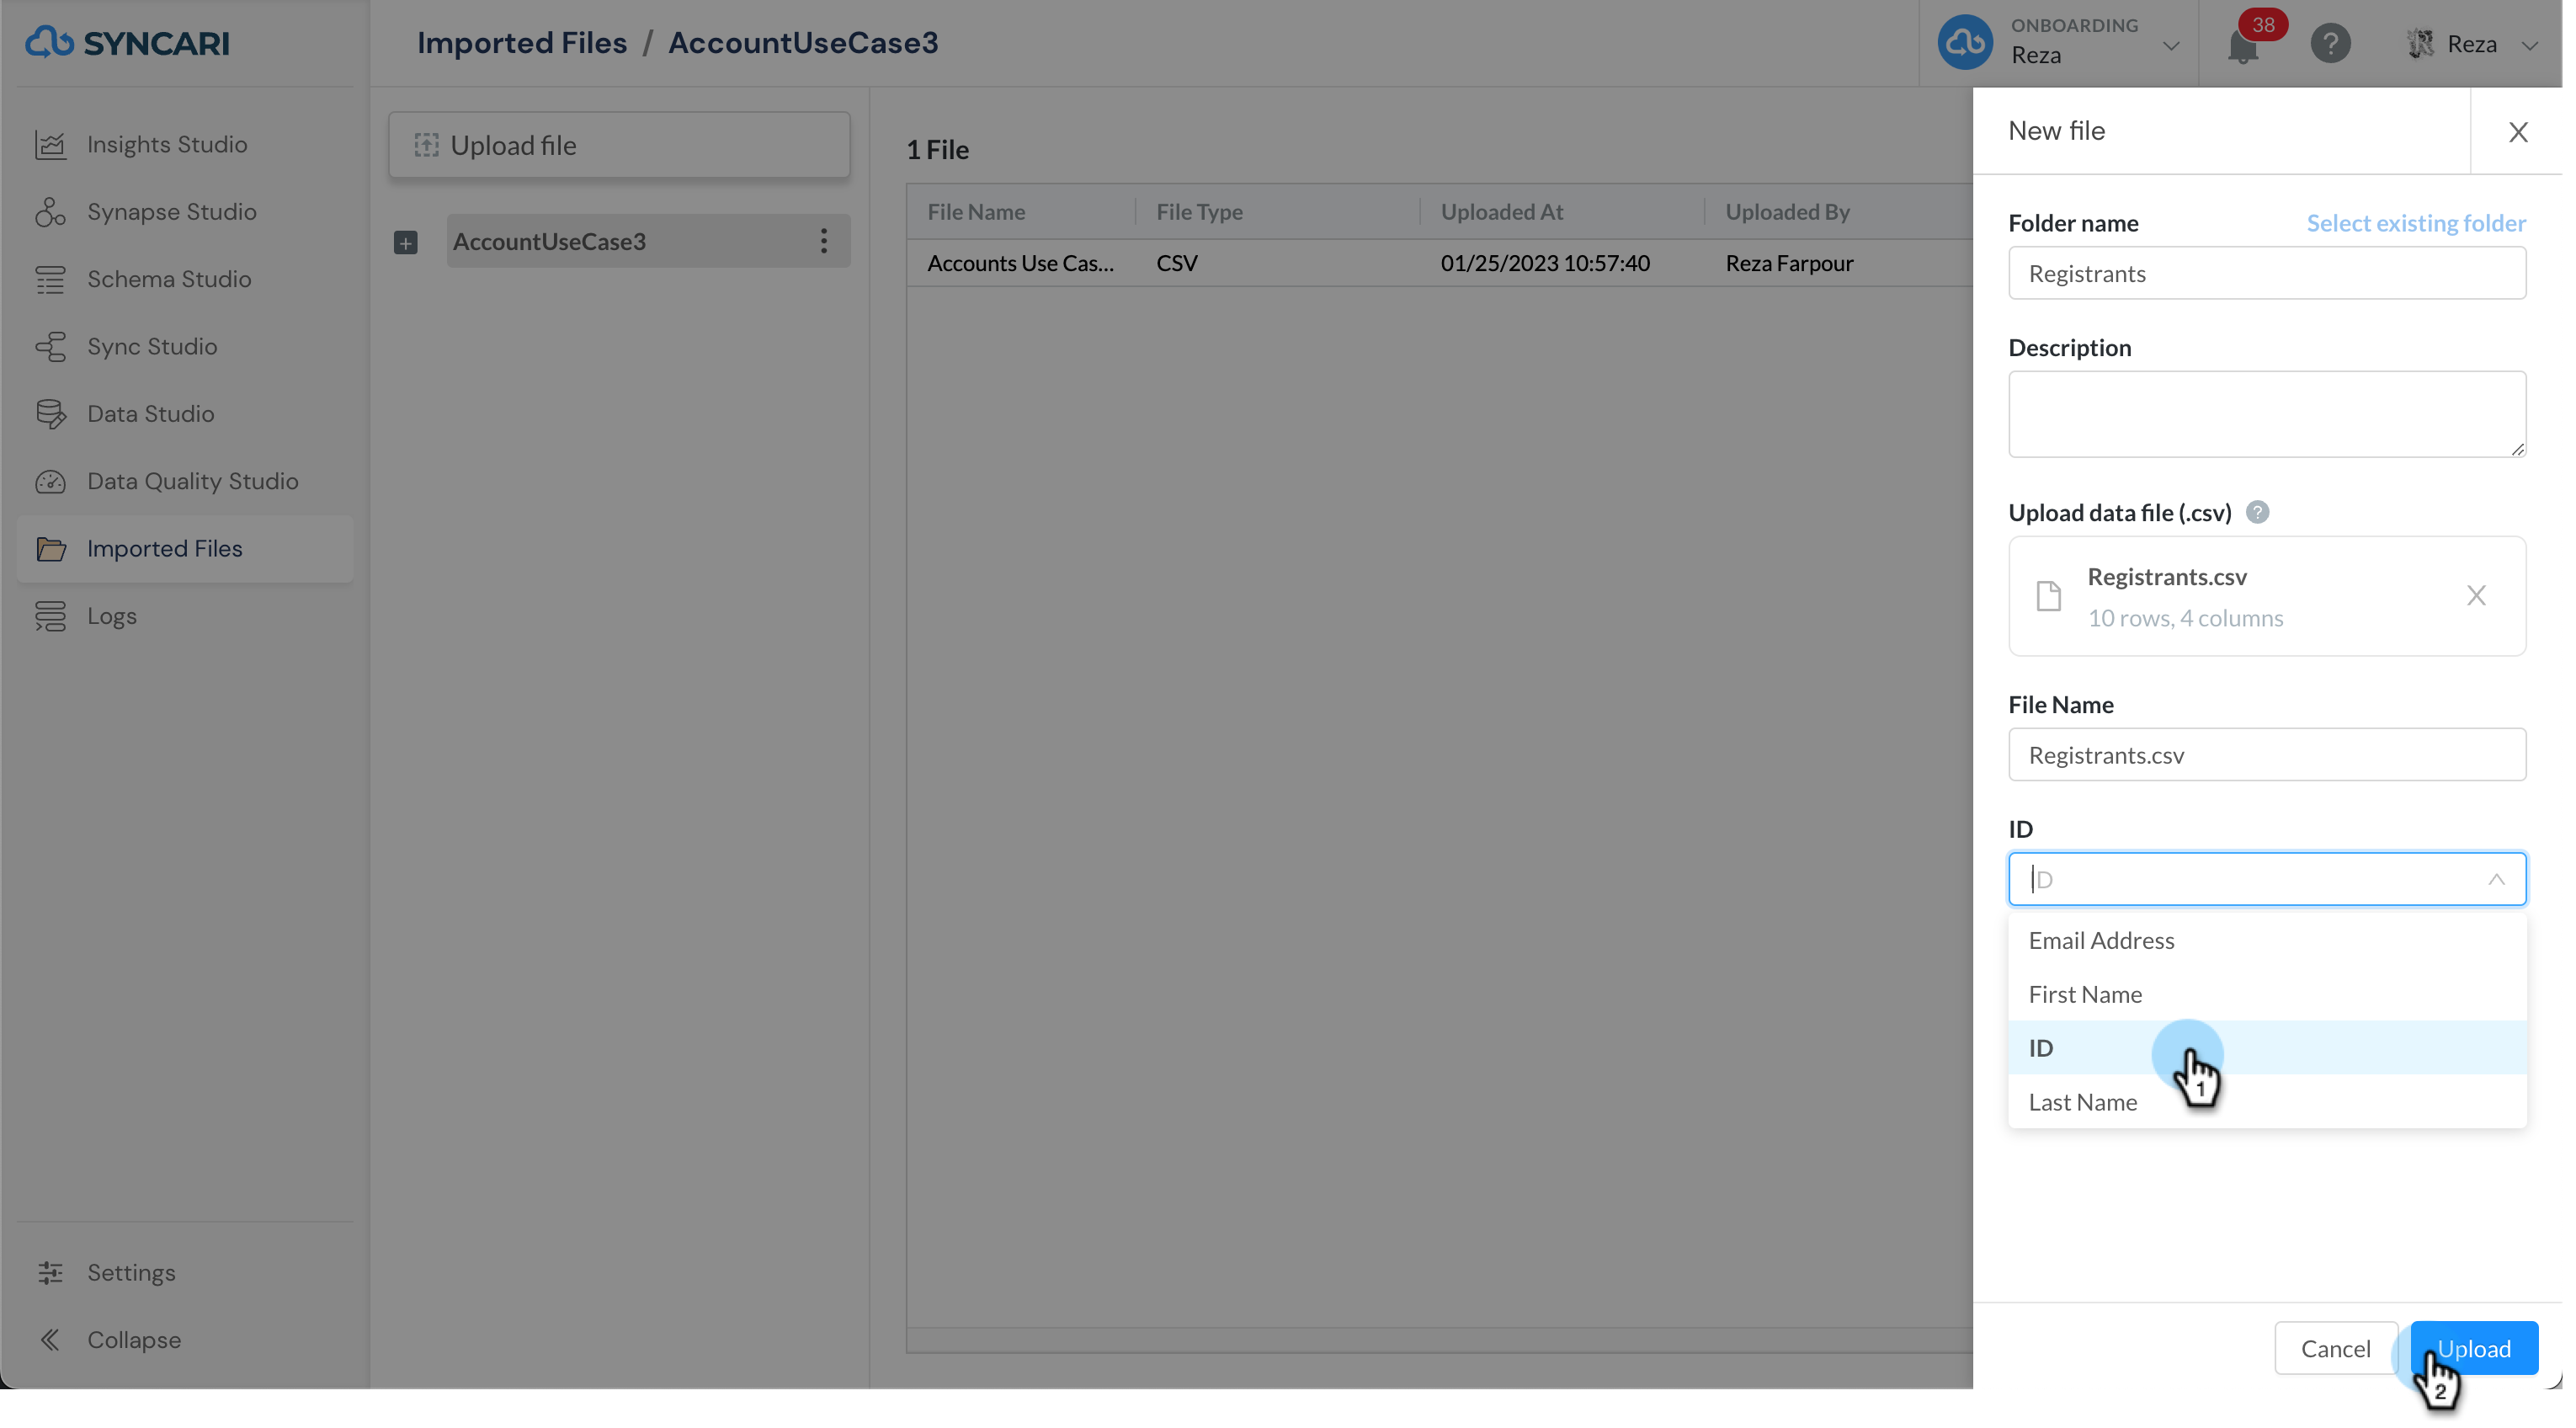The width and height of the screenshot is (2576, 1428).
Task: Open the kebab menu on AccountUseCase3 folder
Action: tap(824, 240)
